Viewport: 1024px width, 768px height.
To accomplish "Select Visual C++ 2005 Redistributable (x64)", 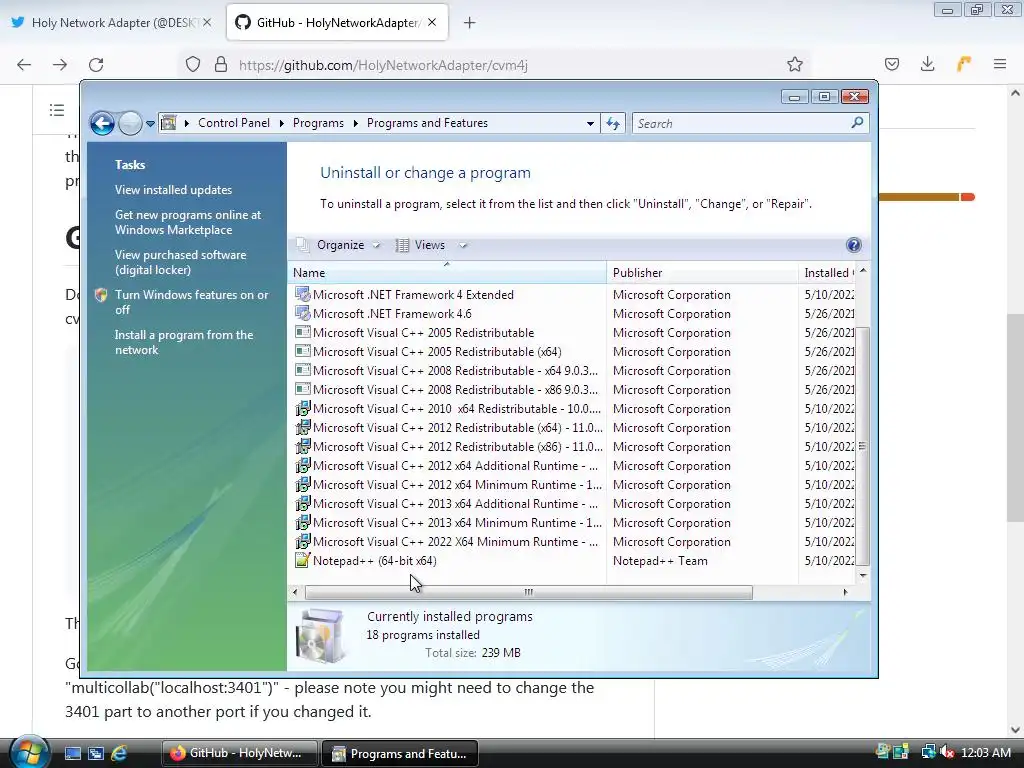I will [x=437, y=351].
